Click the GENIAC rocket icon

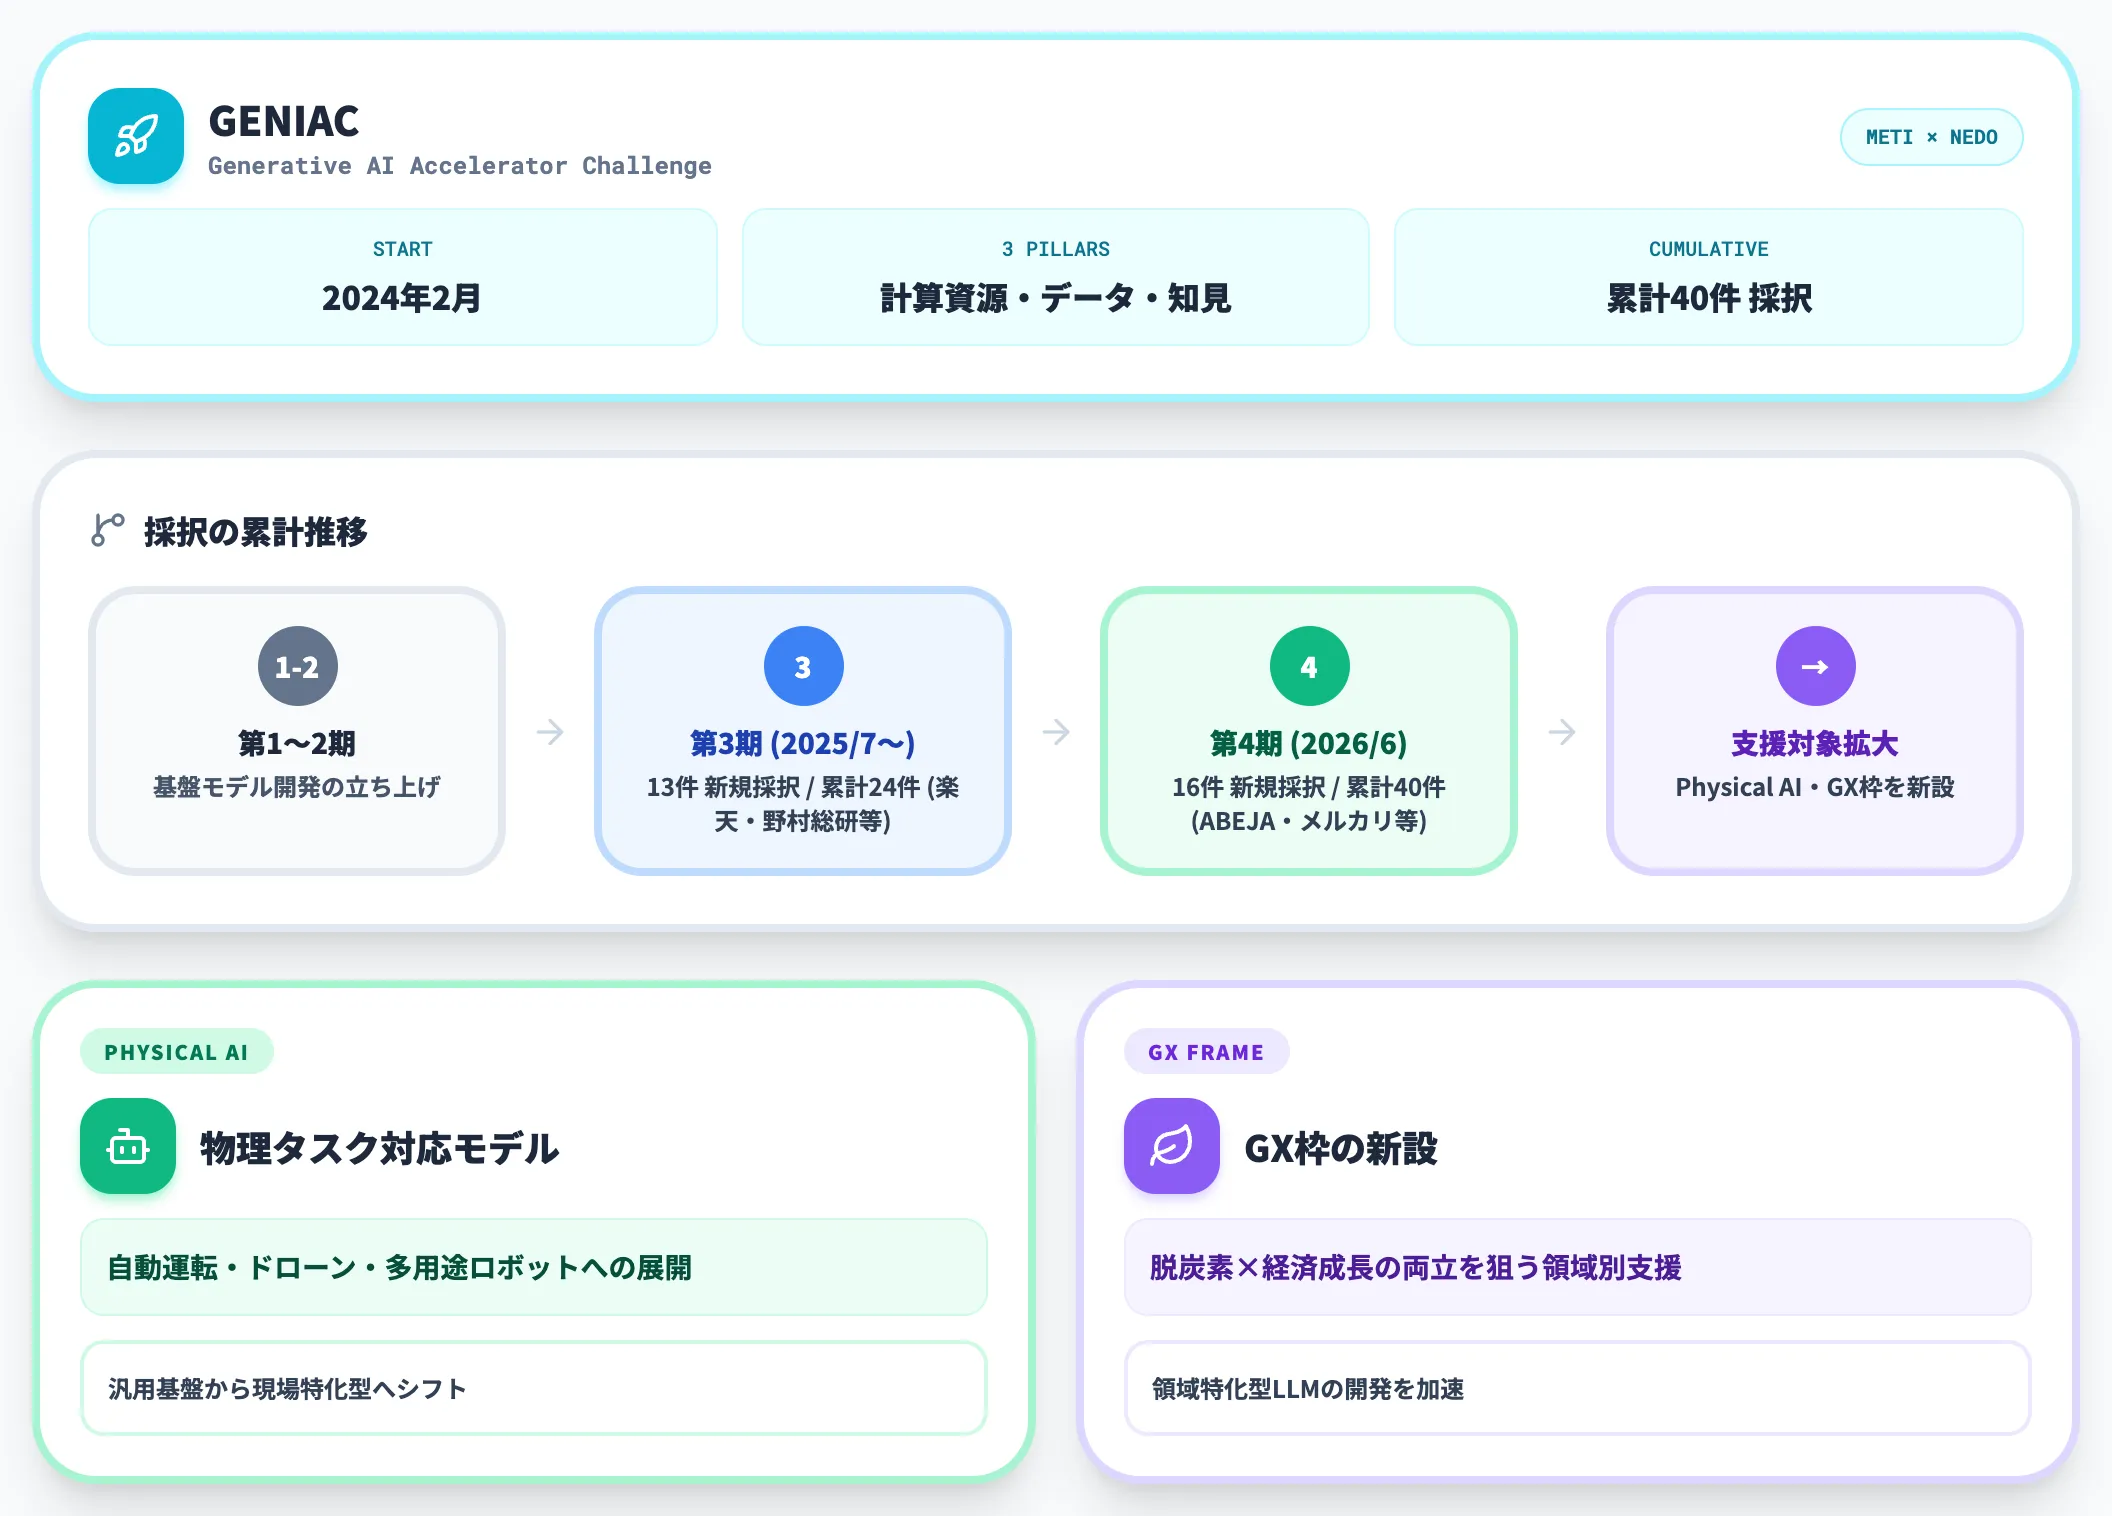(136, 136)
